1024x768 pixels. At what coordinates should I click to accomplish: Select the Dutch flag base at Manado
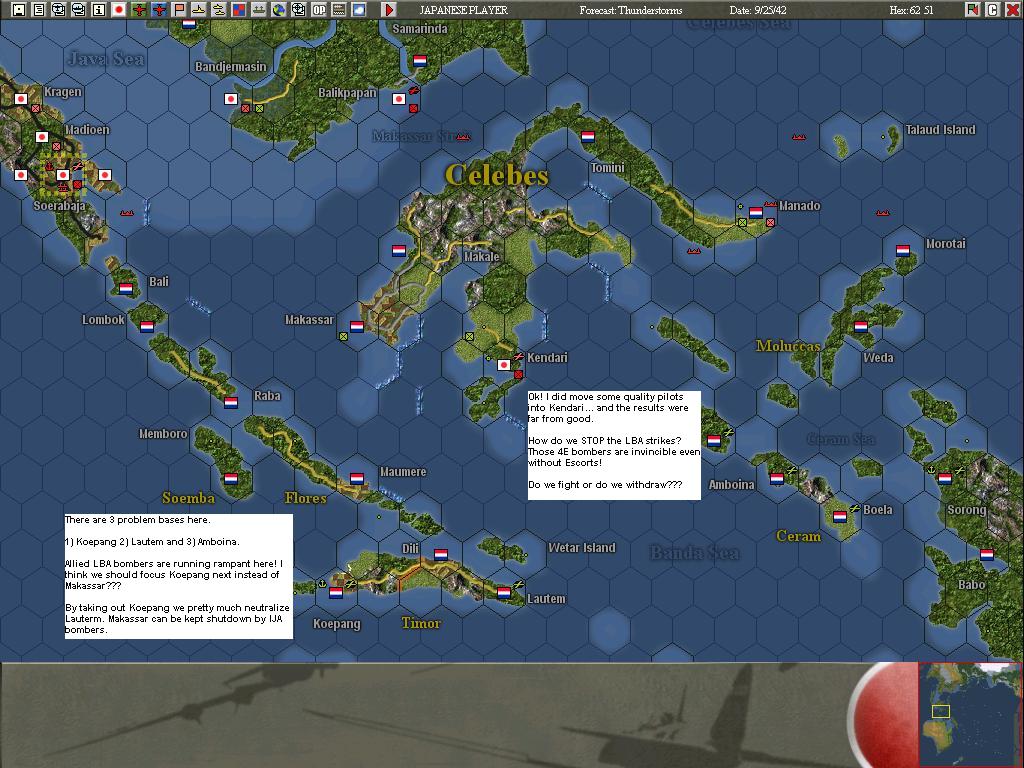(x=756, y=213)
